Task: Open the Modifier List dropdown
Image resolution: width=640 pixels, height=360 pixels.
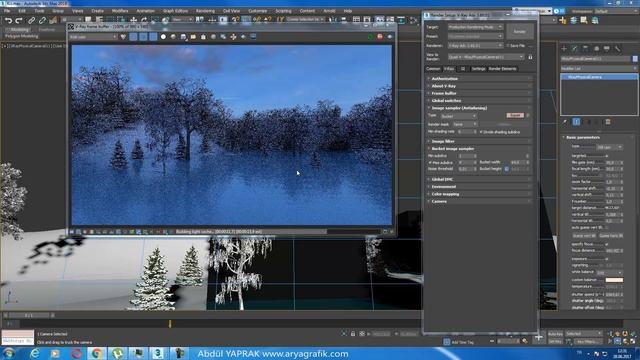Action: [599, 69]
